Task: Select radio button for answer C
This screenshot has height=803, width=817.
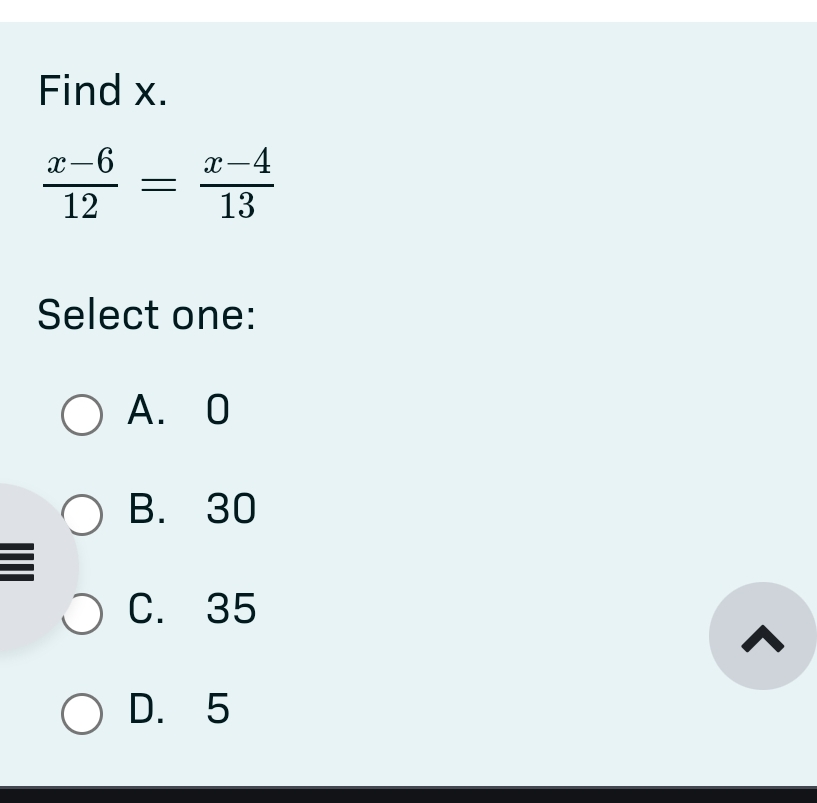Action: coord(82,615)
